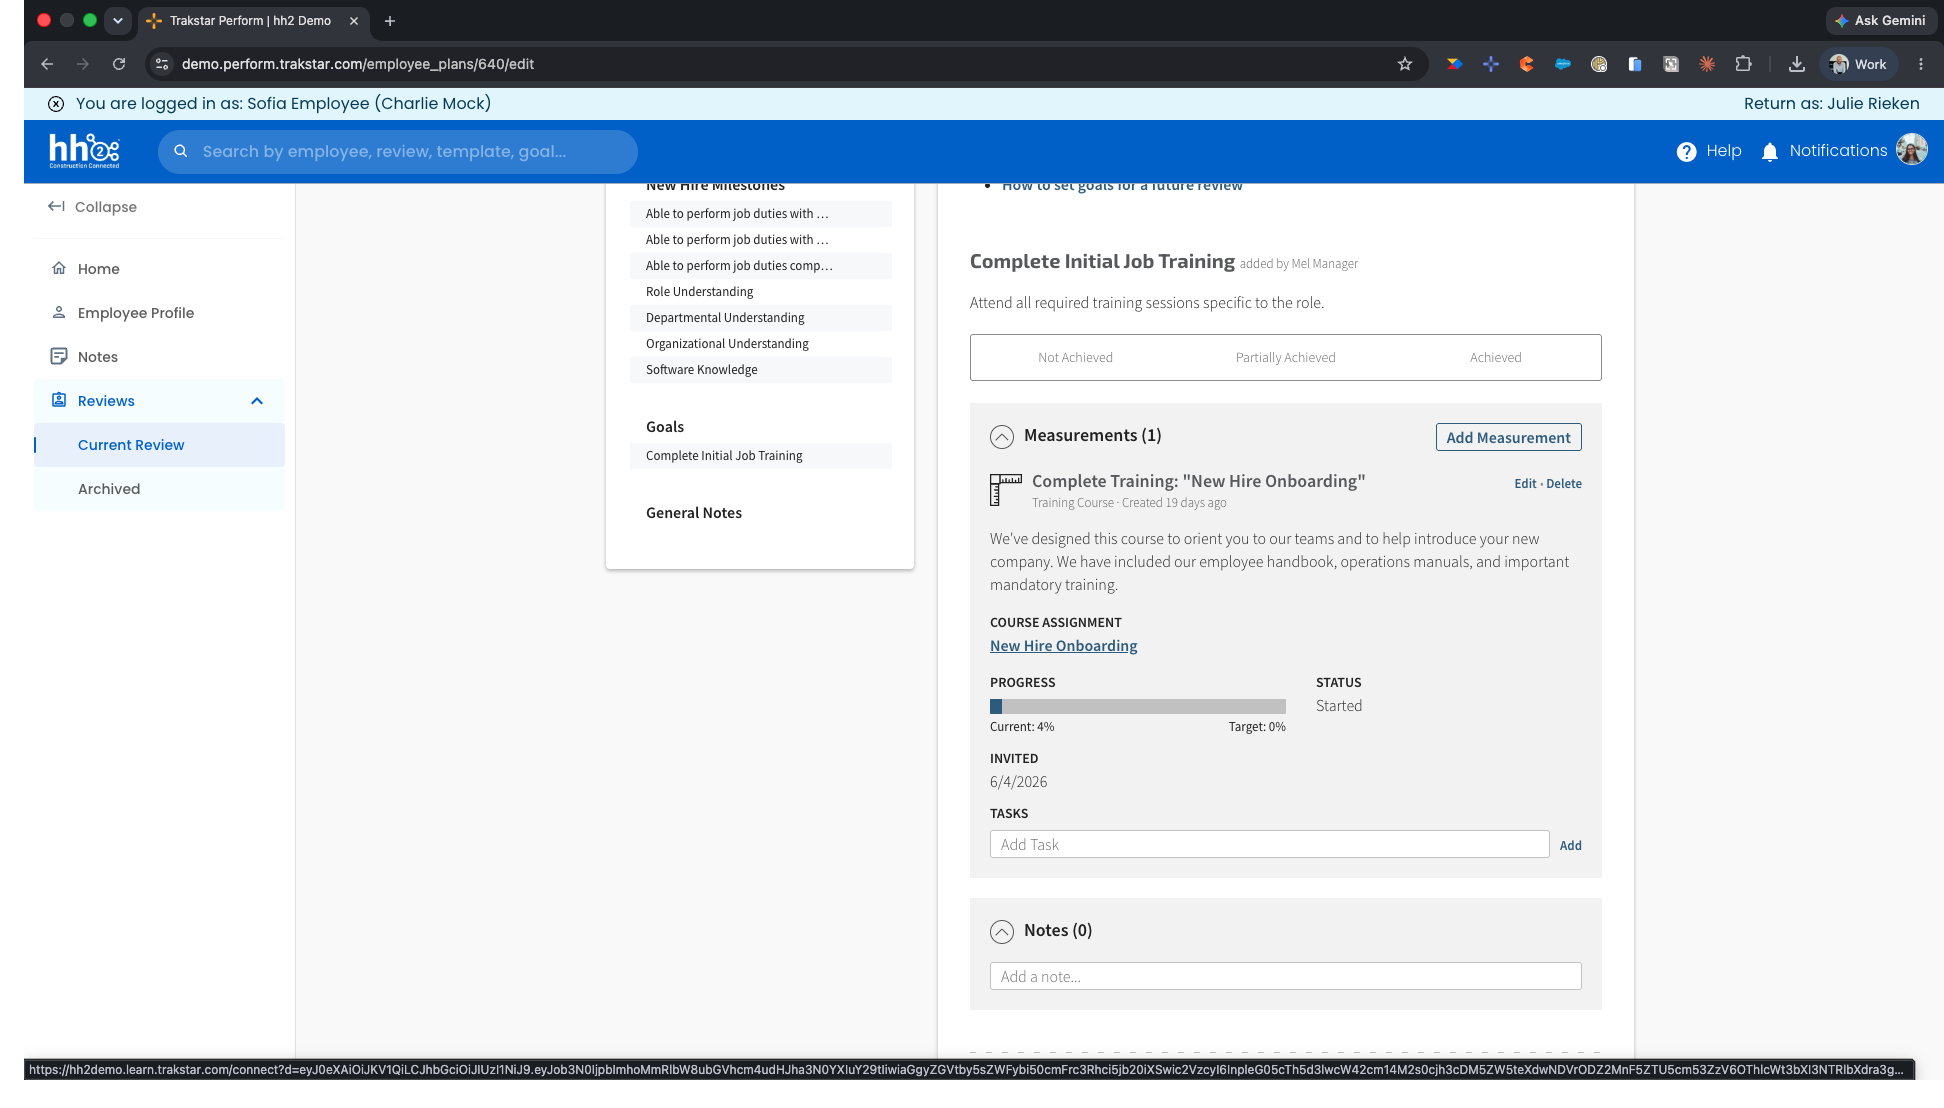The height and width of the screenshot is (1108, 1944).
Task: Collapse the Reviews sidebar chevron
Action: click(257, 401)
